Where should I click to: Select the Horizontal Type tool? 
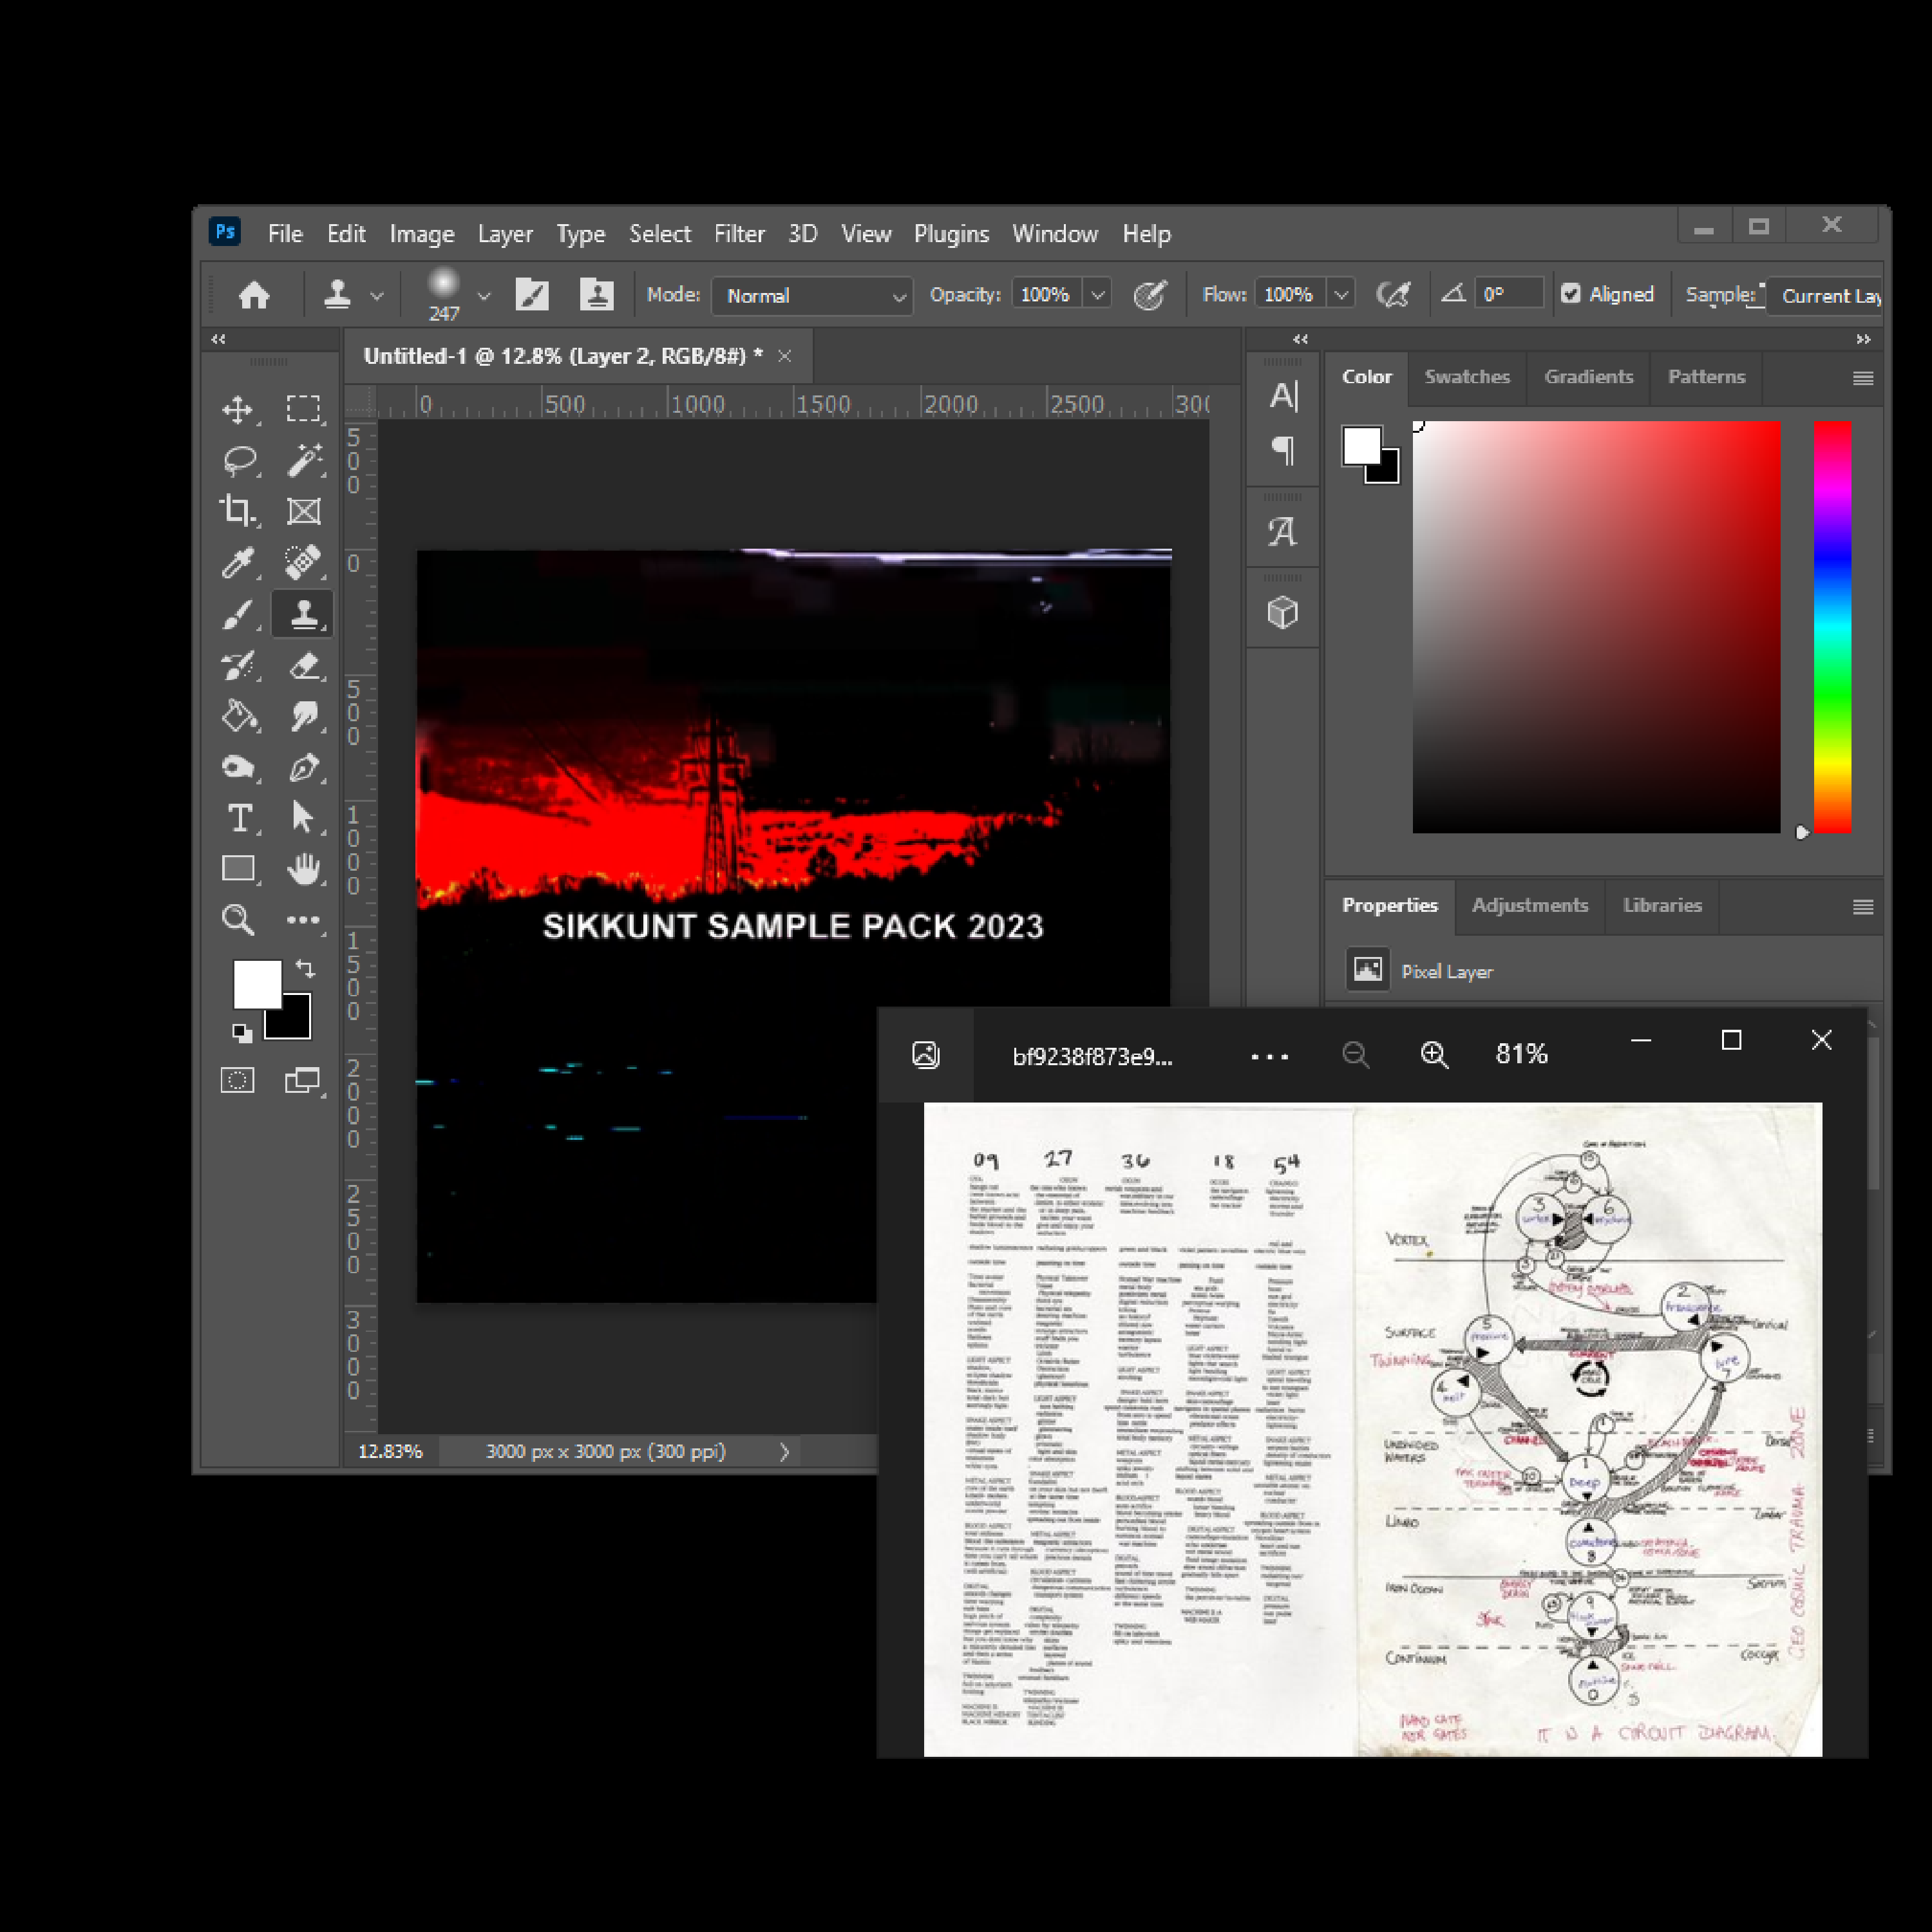239,818
